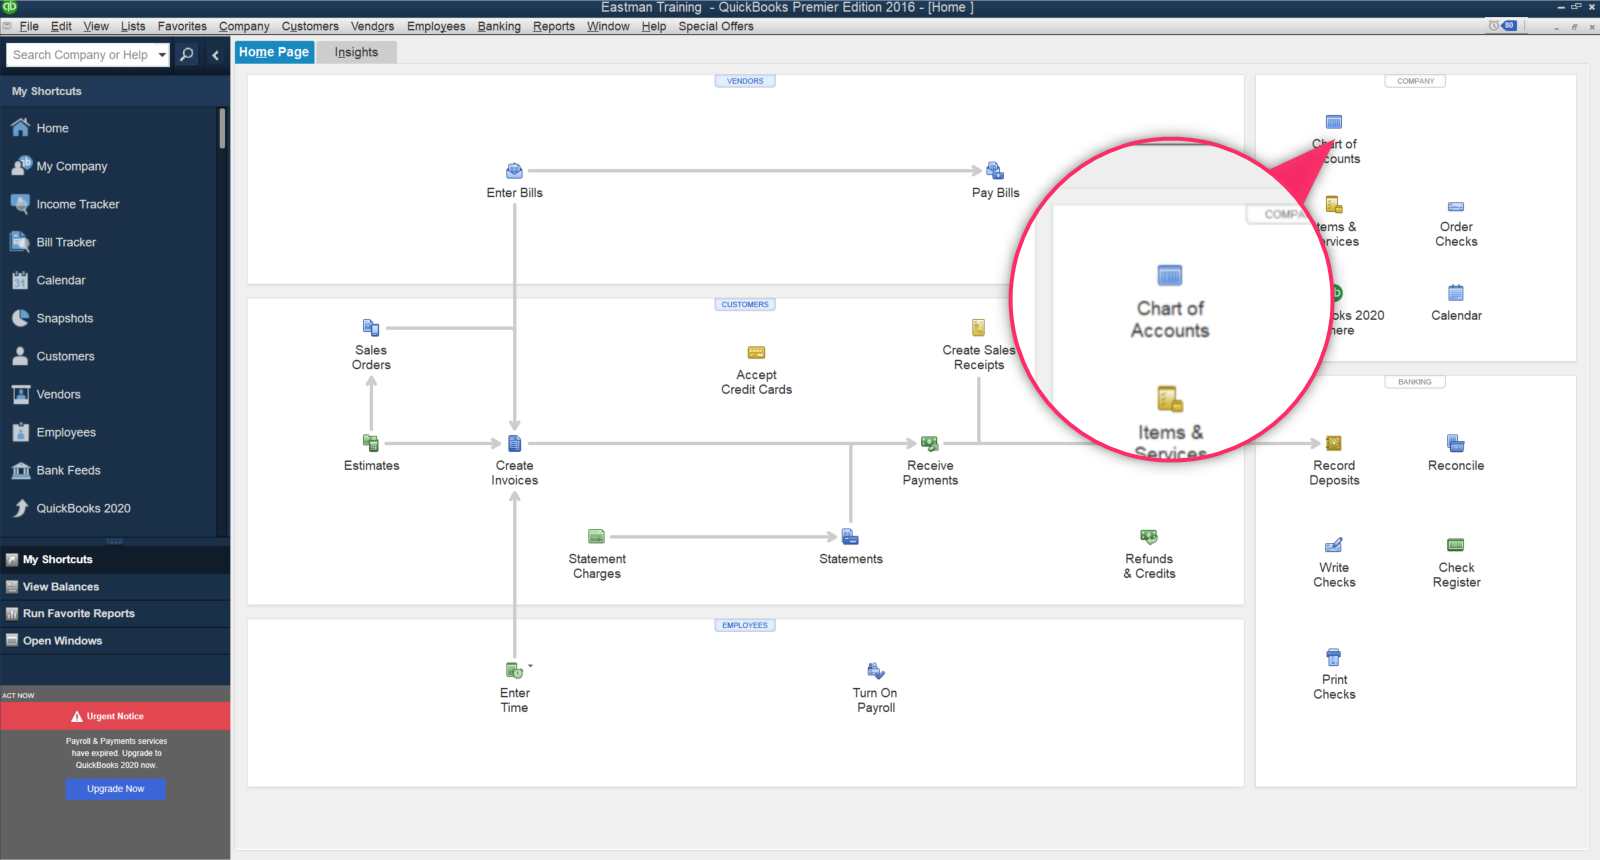Expand Enter Time dropdown arrow
Viewport: 1600px width, 860px height.
click(x=530, y=665)
